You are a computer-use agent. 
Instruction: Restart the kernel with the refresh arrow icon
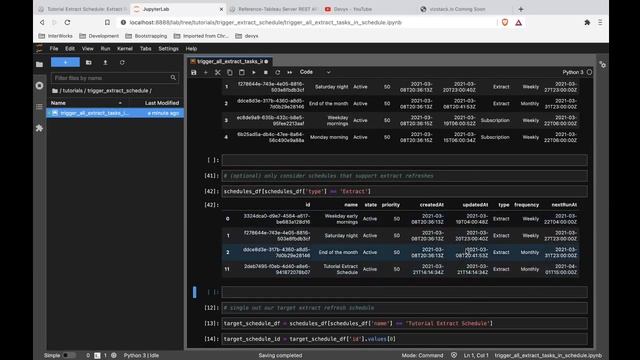tap(278, 72)
